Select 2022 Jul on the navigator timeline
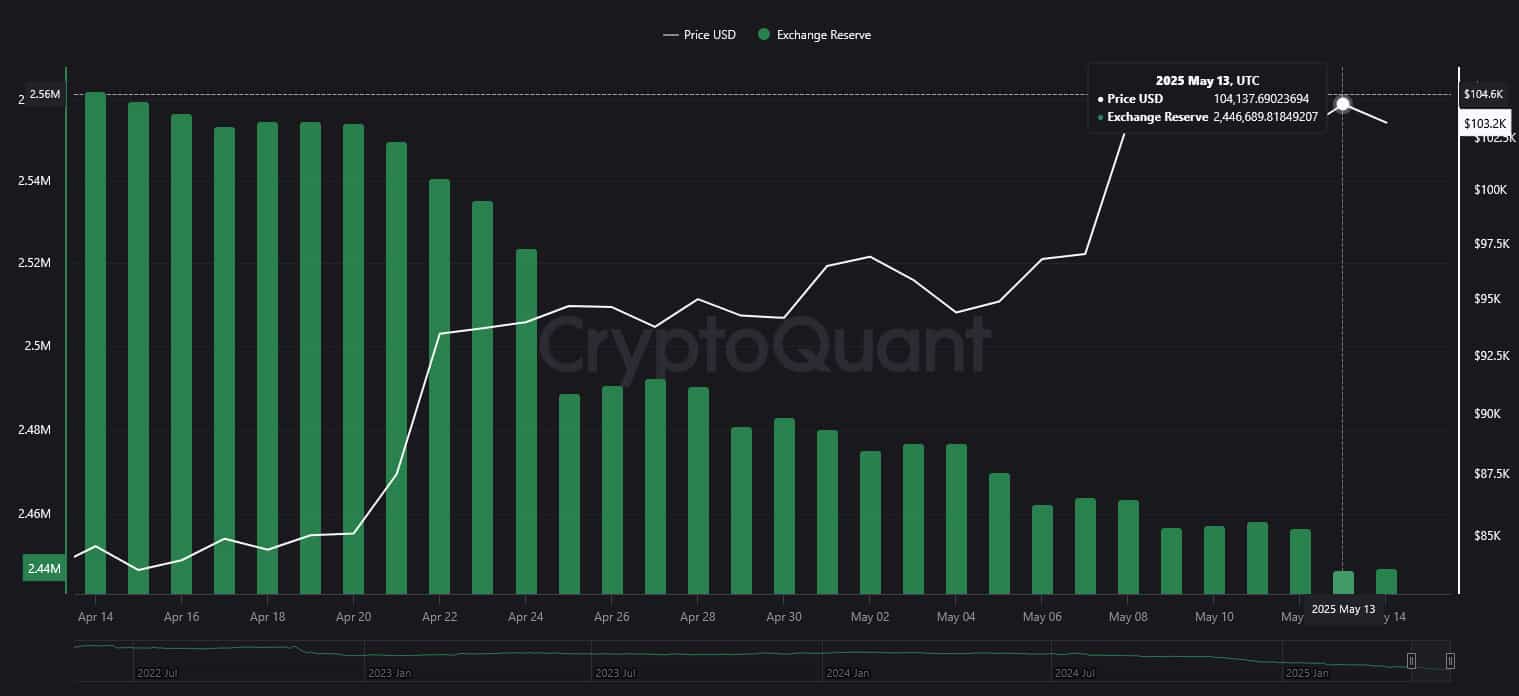 [157, 673]
